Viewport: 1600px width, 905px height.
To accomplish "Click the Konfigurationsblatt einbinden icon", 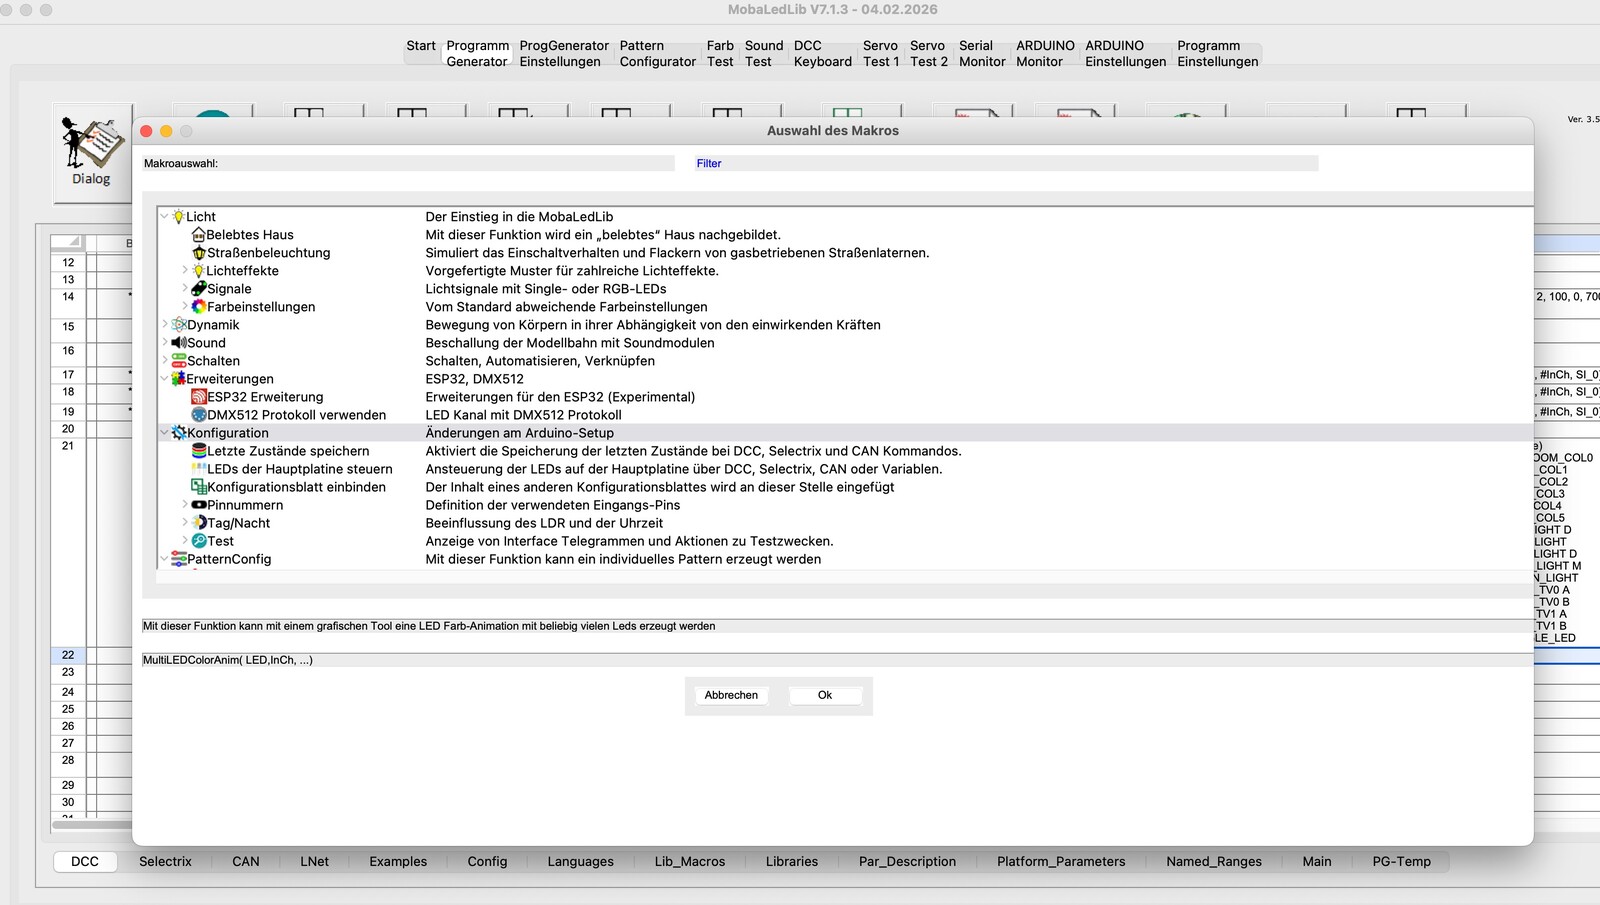I will 199,487.
